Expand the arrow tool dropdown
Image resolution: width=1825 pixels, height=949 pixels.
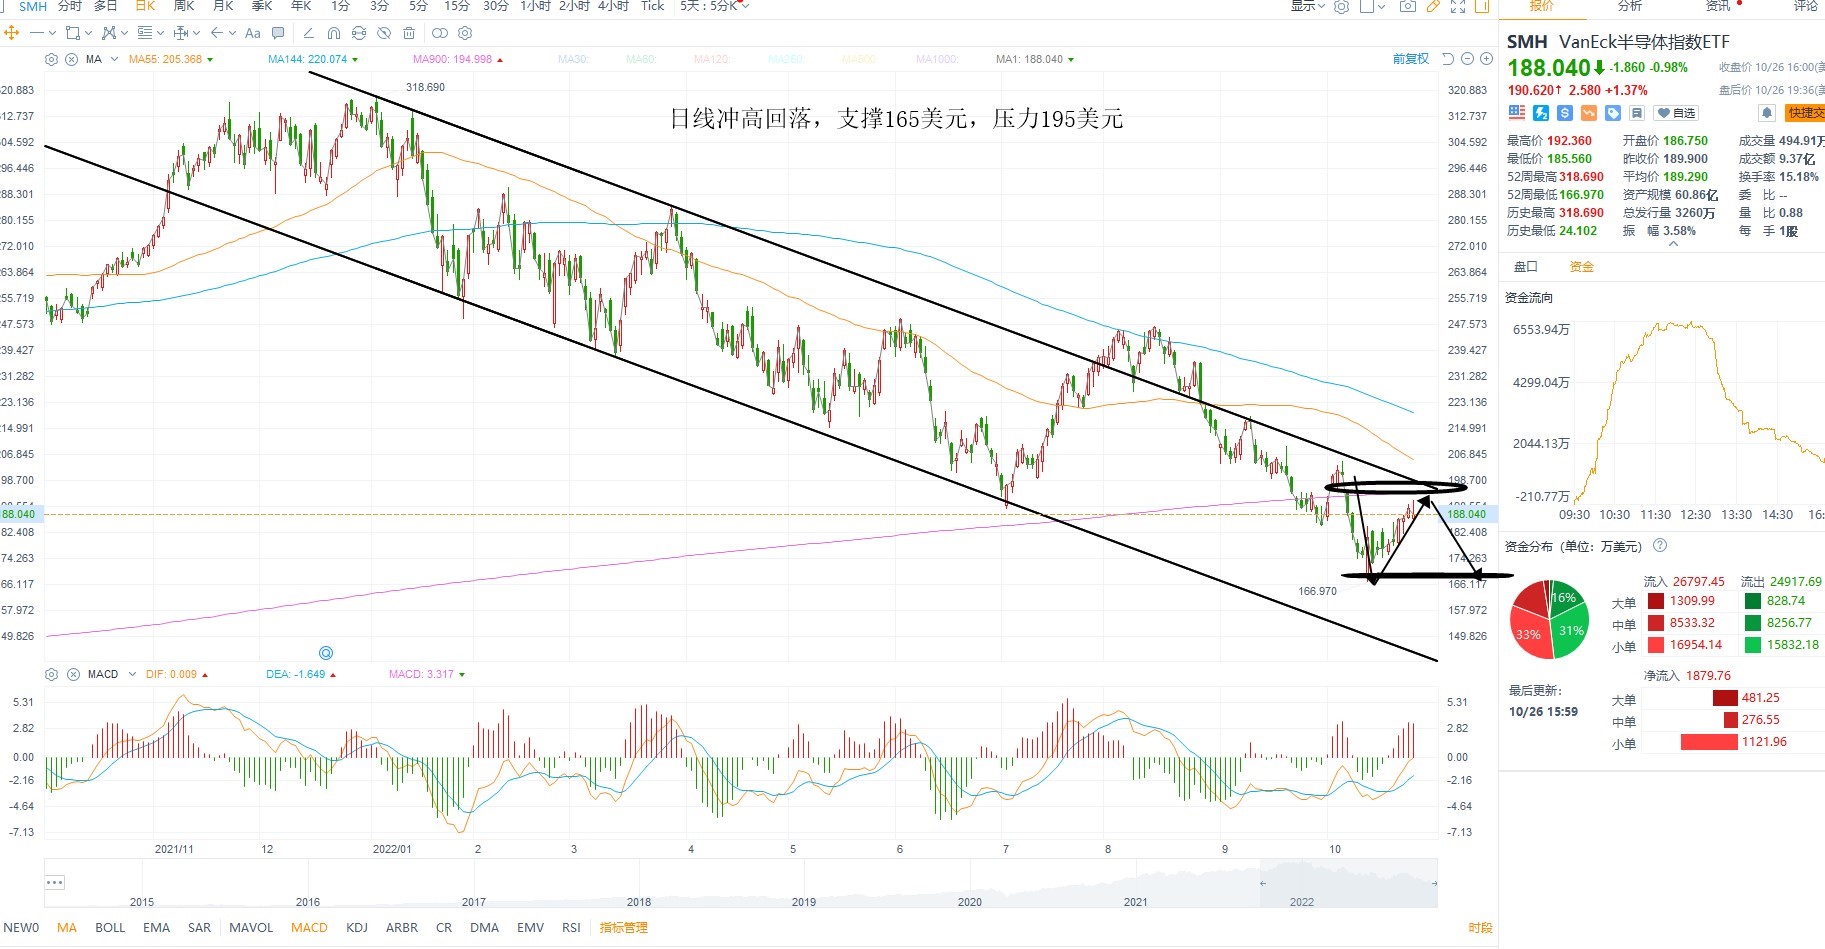[x=232, y=33]
